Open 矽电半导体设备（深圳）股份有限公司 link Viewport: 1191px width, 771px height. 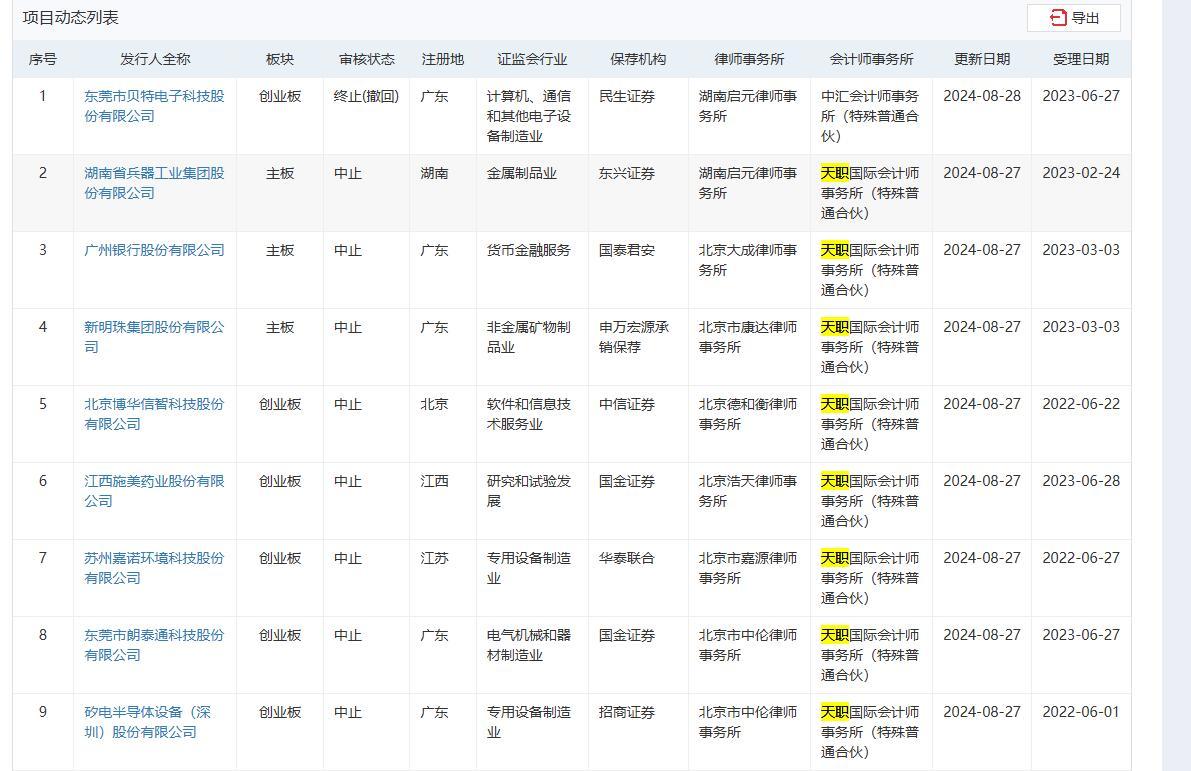[147, 722]
